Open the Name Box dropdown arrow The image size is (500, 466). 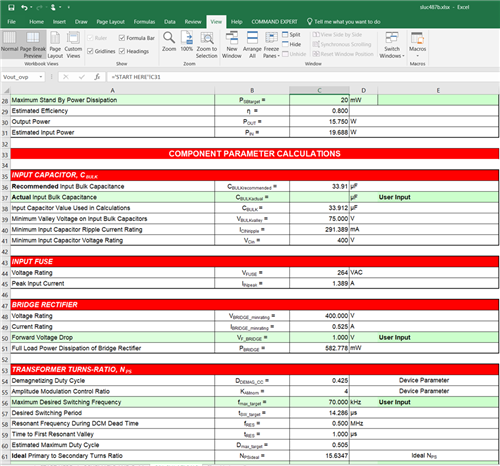tap(41, 77)
